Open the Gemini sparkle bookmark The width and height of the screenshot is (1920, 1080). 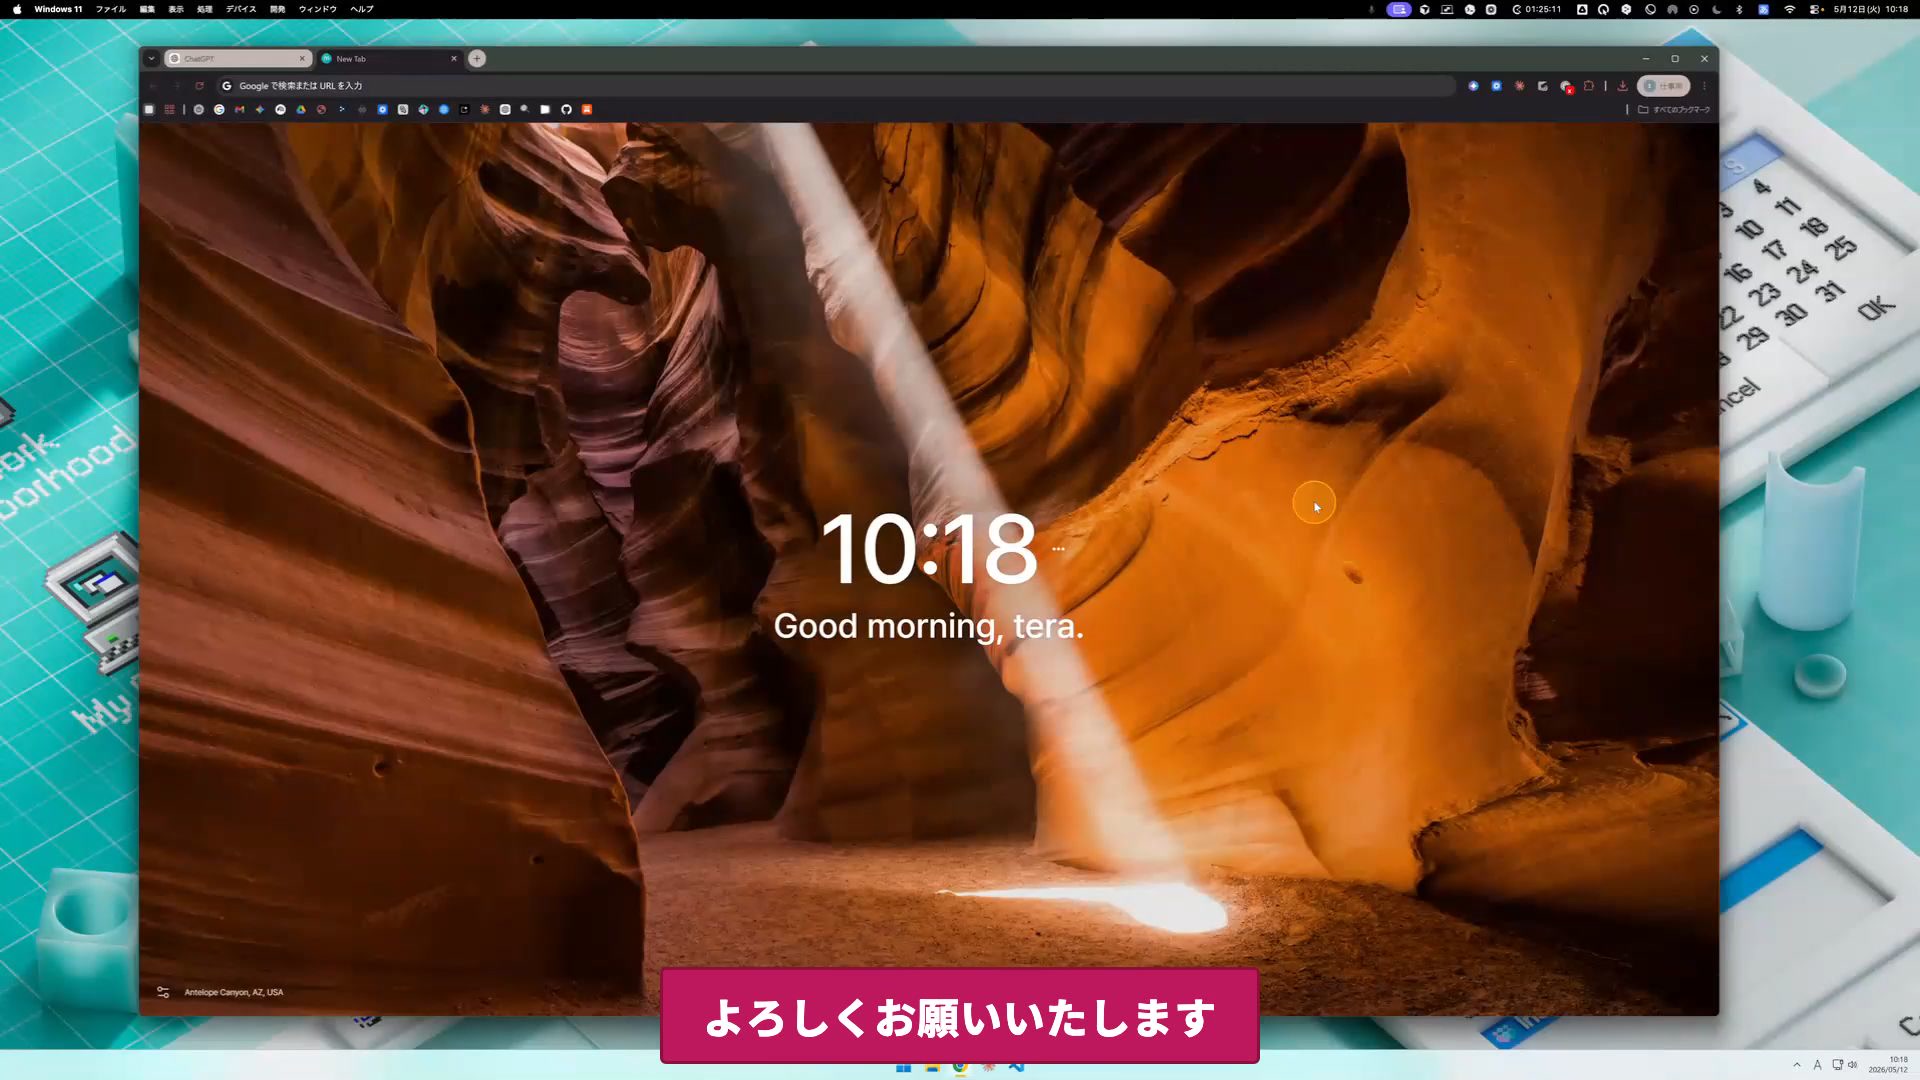(x=260, y=110)
